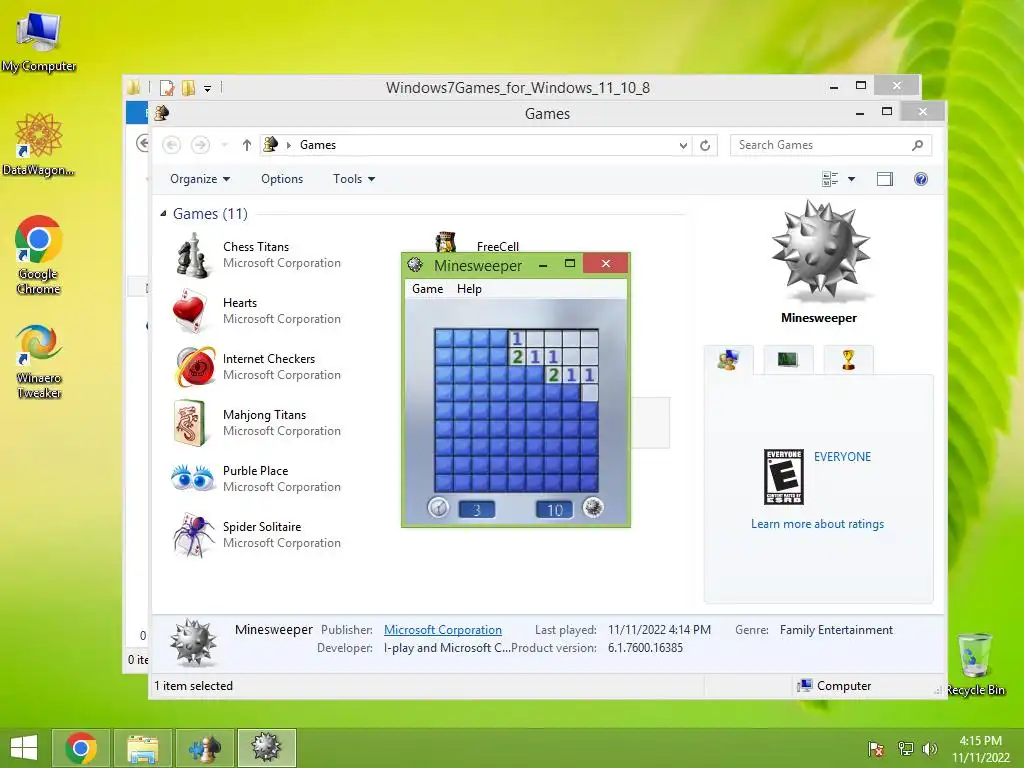Open Winaero Tweaker desktop shortcut
1024x768 pixels.
point(39,361)
